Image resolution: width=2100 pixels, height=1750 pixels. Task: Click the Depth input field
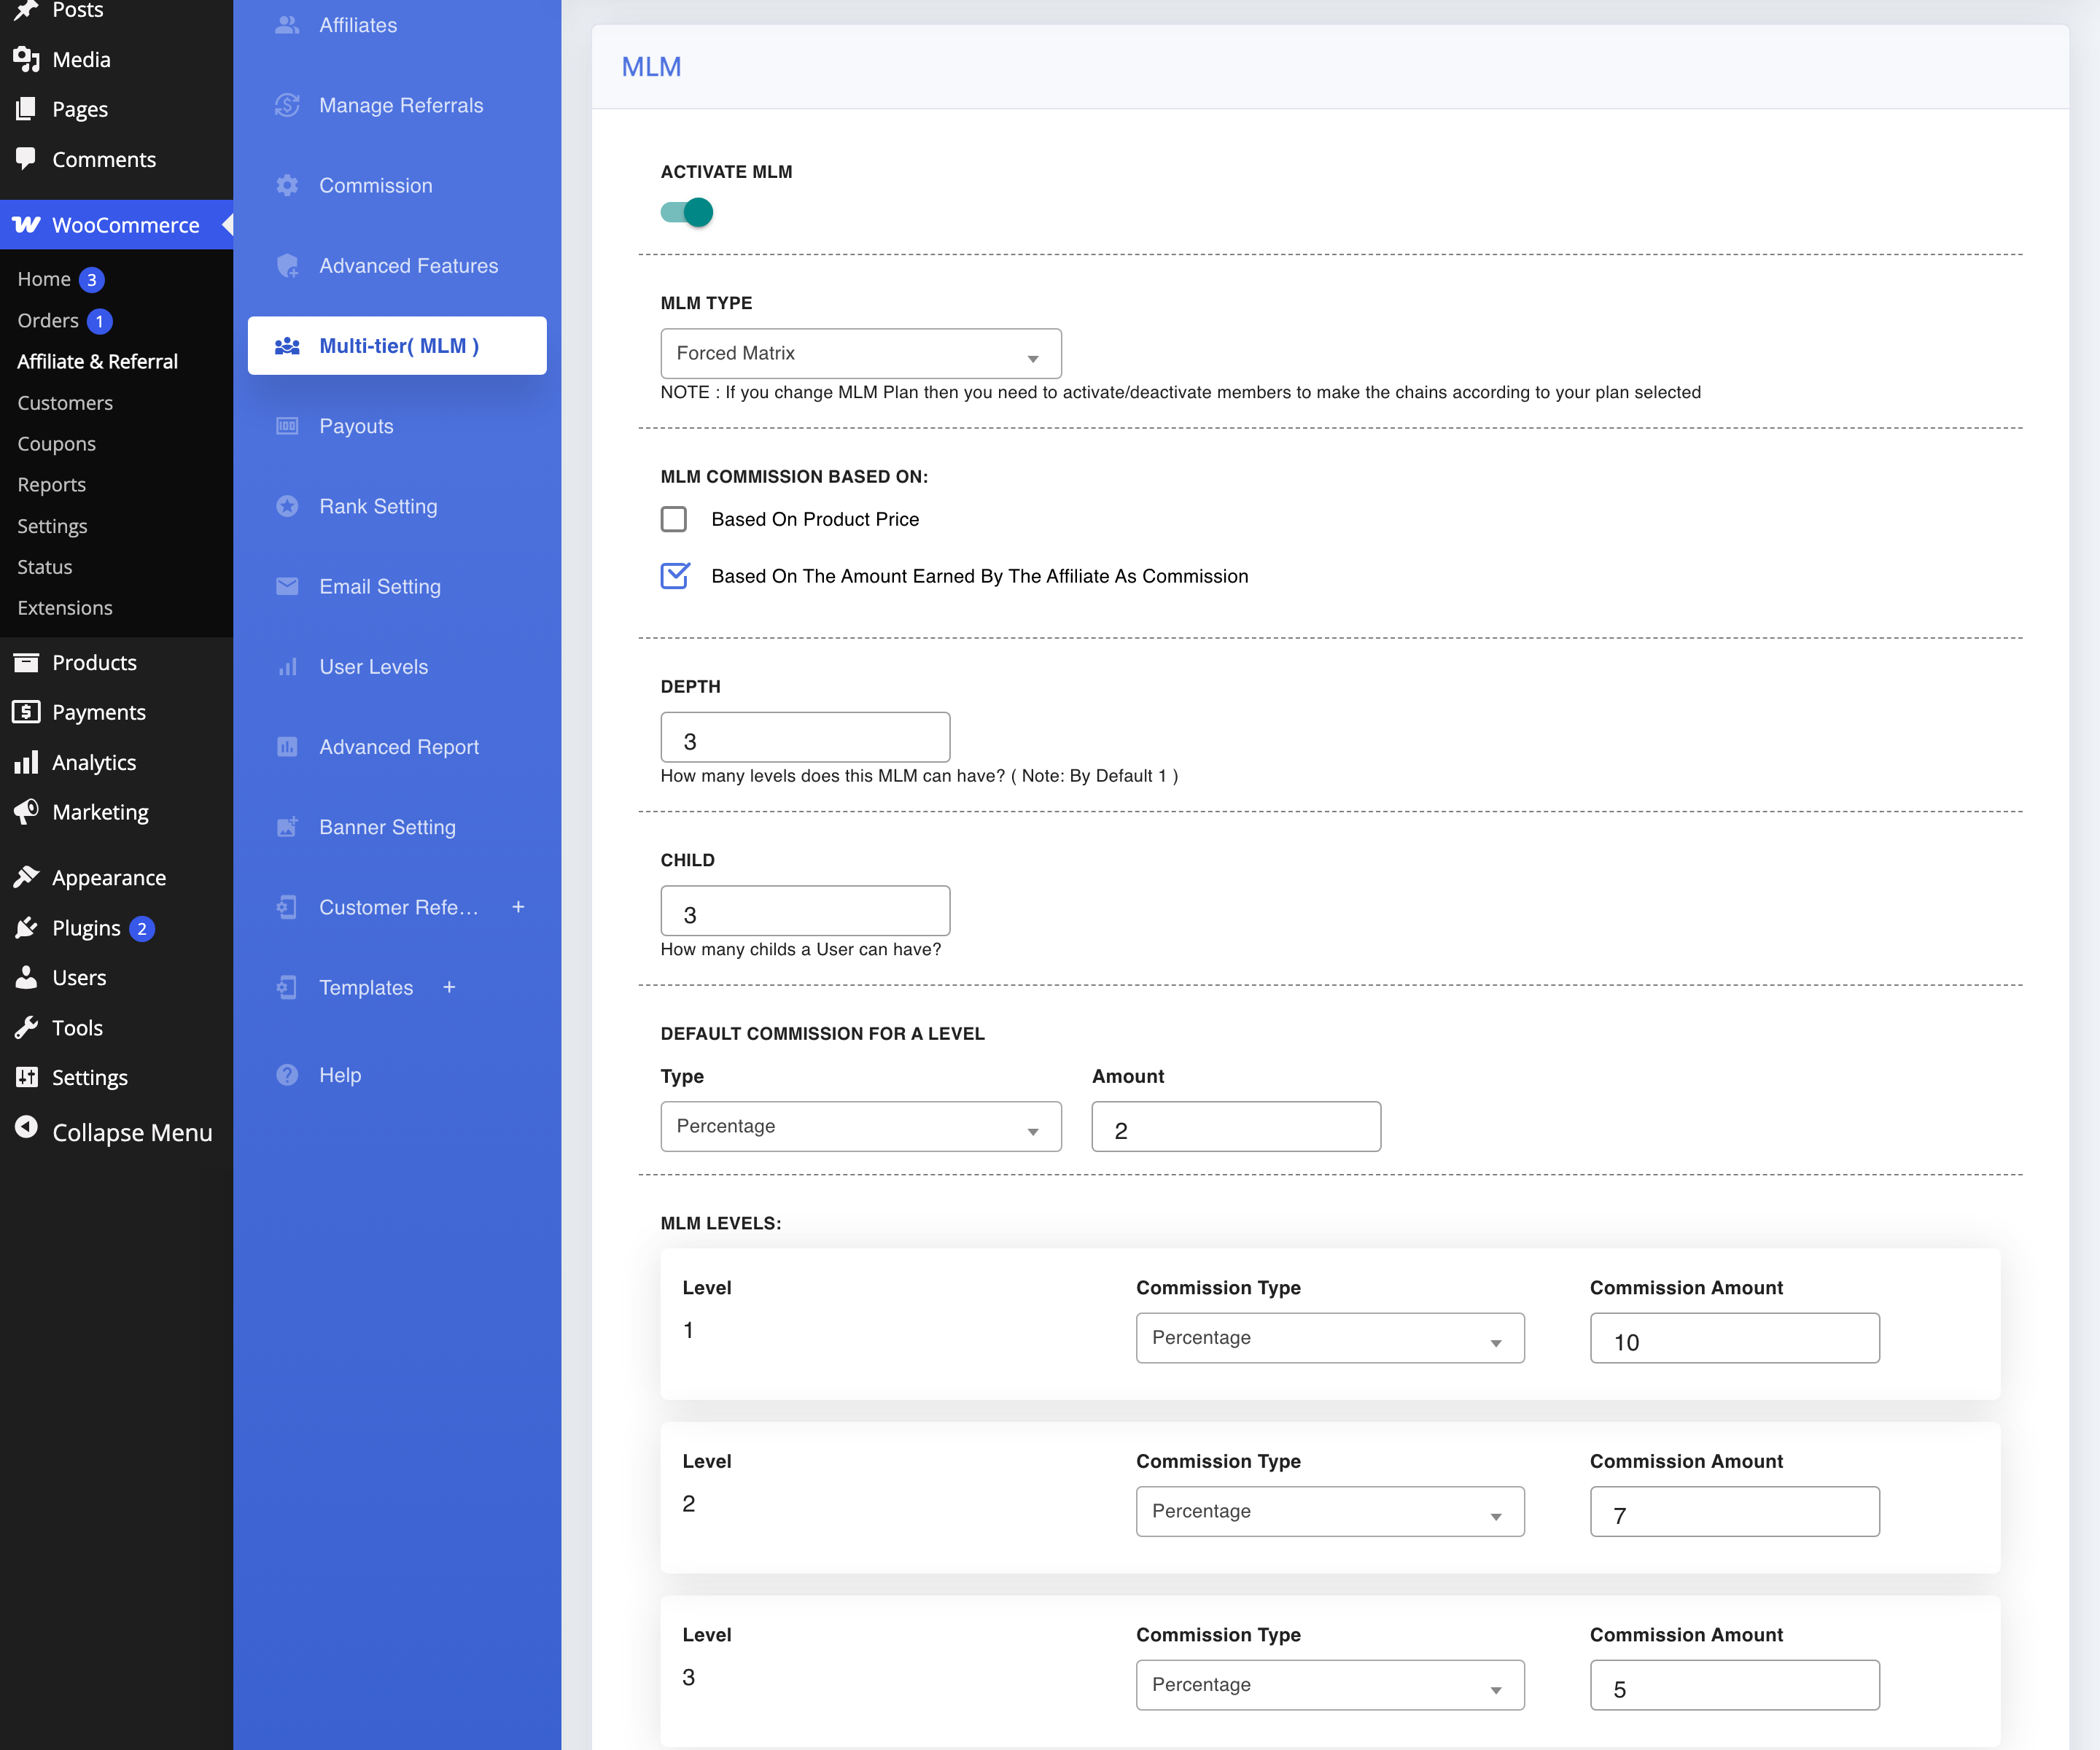tap(805, 738)
